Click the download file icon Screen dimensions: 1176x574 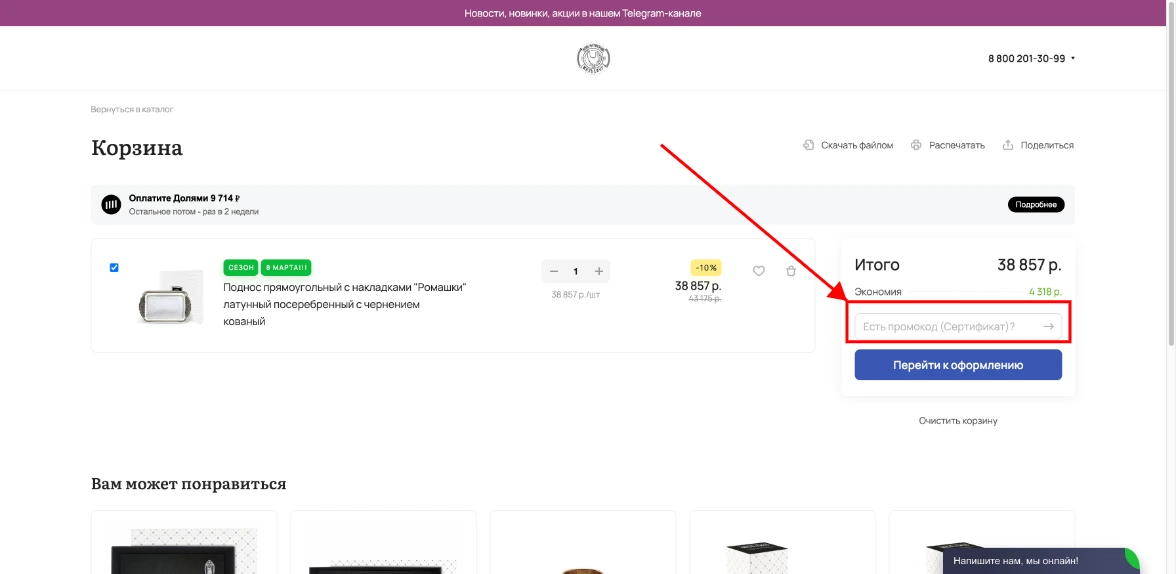coord(808,145)
